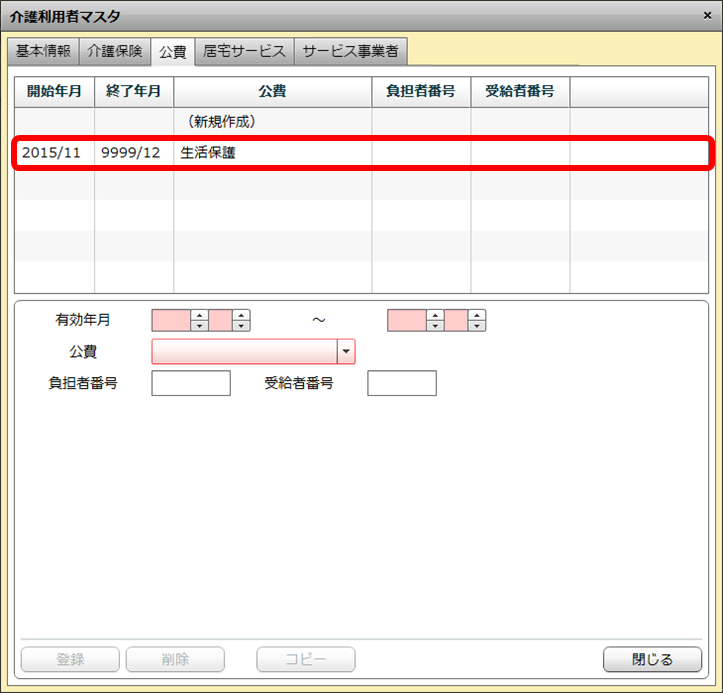Increase the 有効年月 start month with up arrow

241,315
